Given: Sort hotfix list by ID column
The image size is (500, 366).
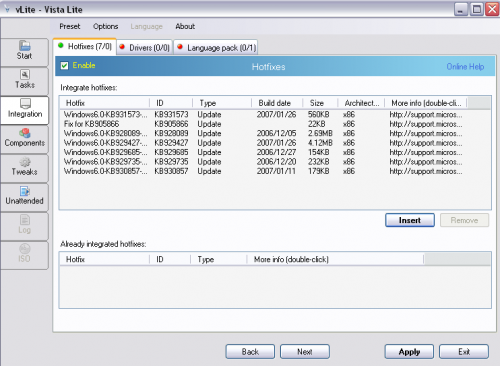Looking at the screenshot, I should click(171, 103).
